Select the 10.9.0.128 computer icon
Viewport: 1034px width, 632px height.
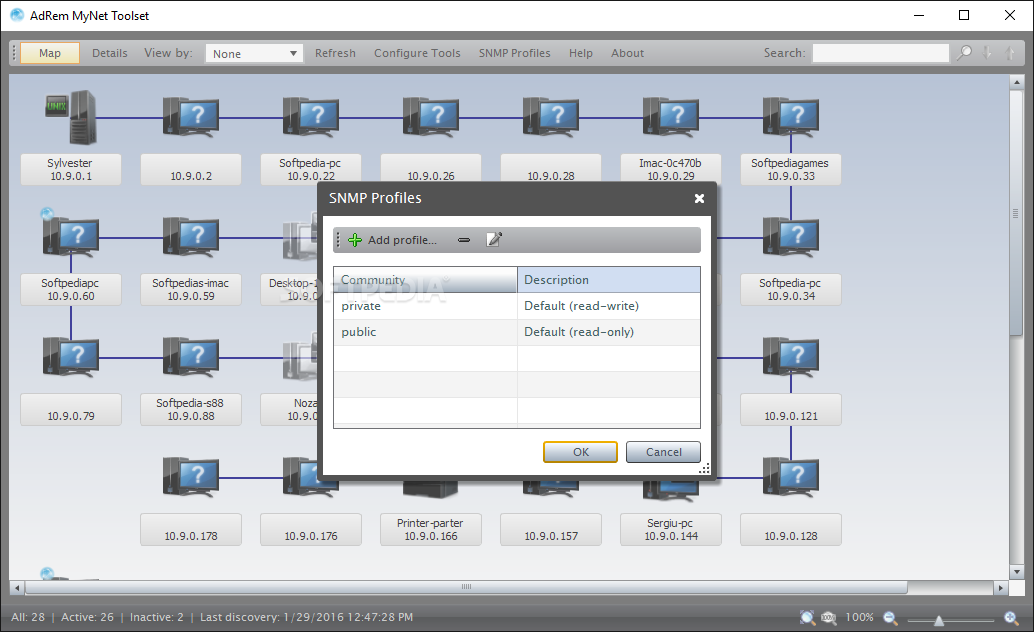tap(791, 476)
